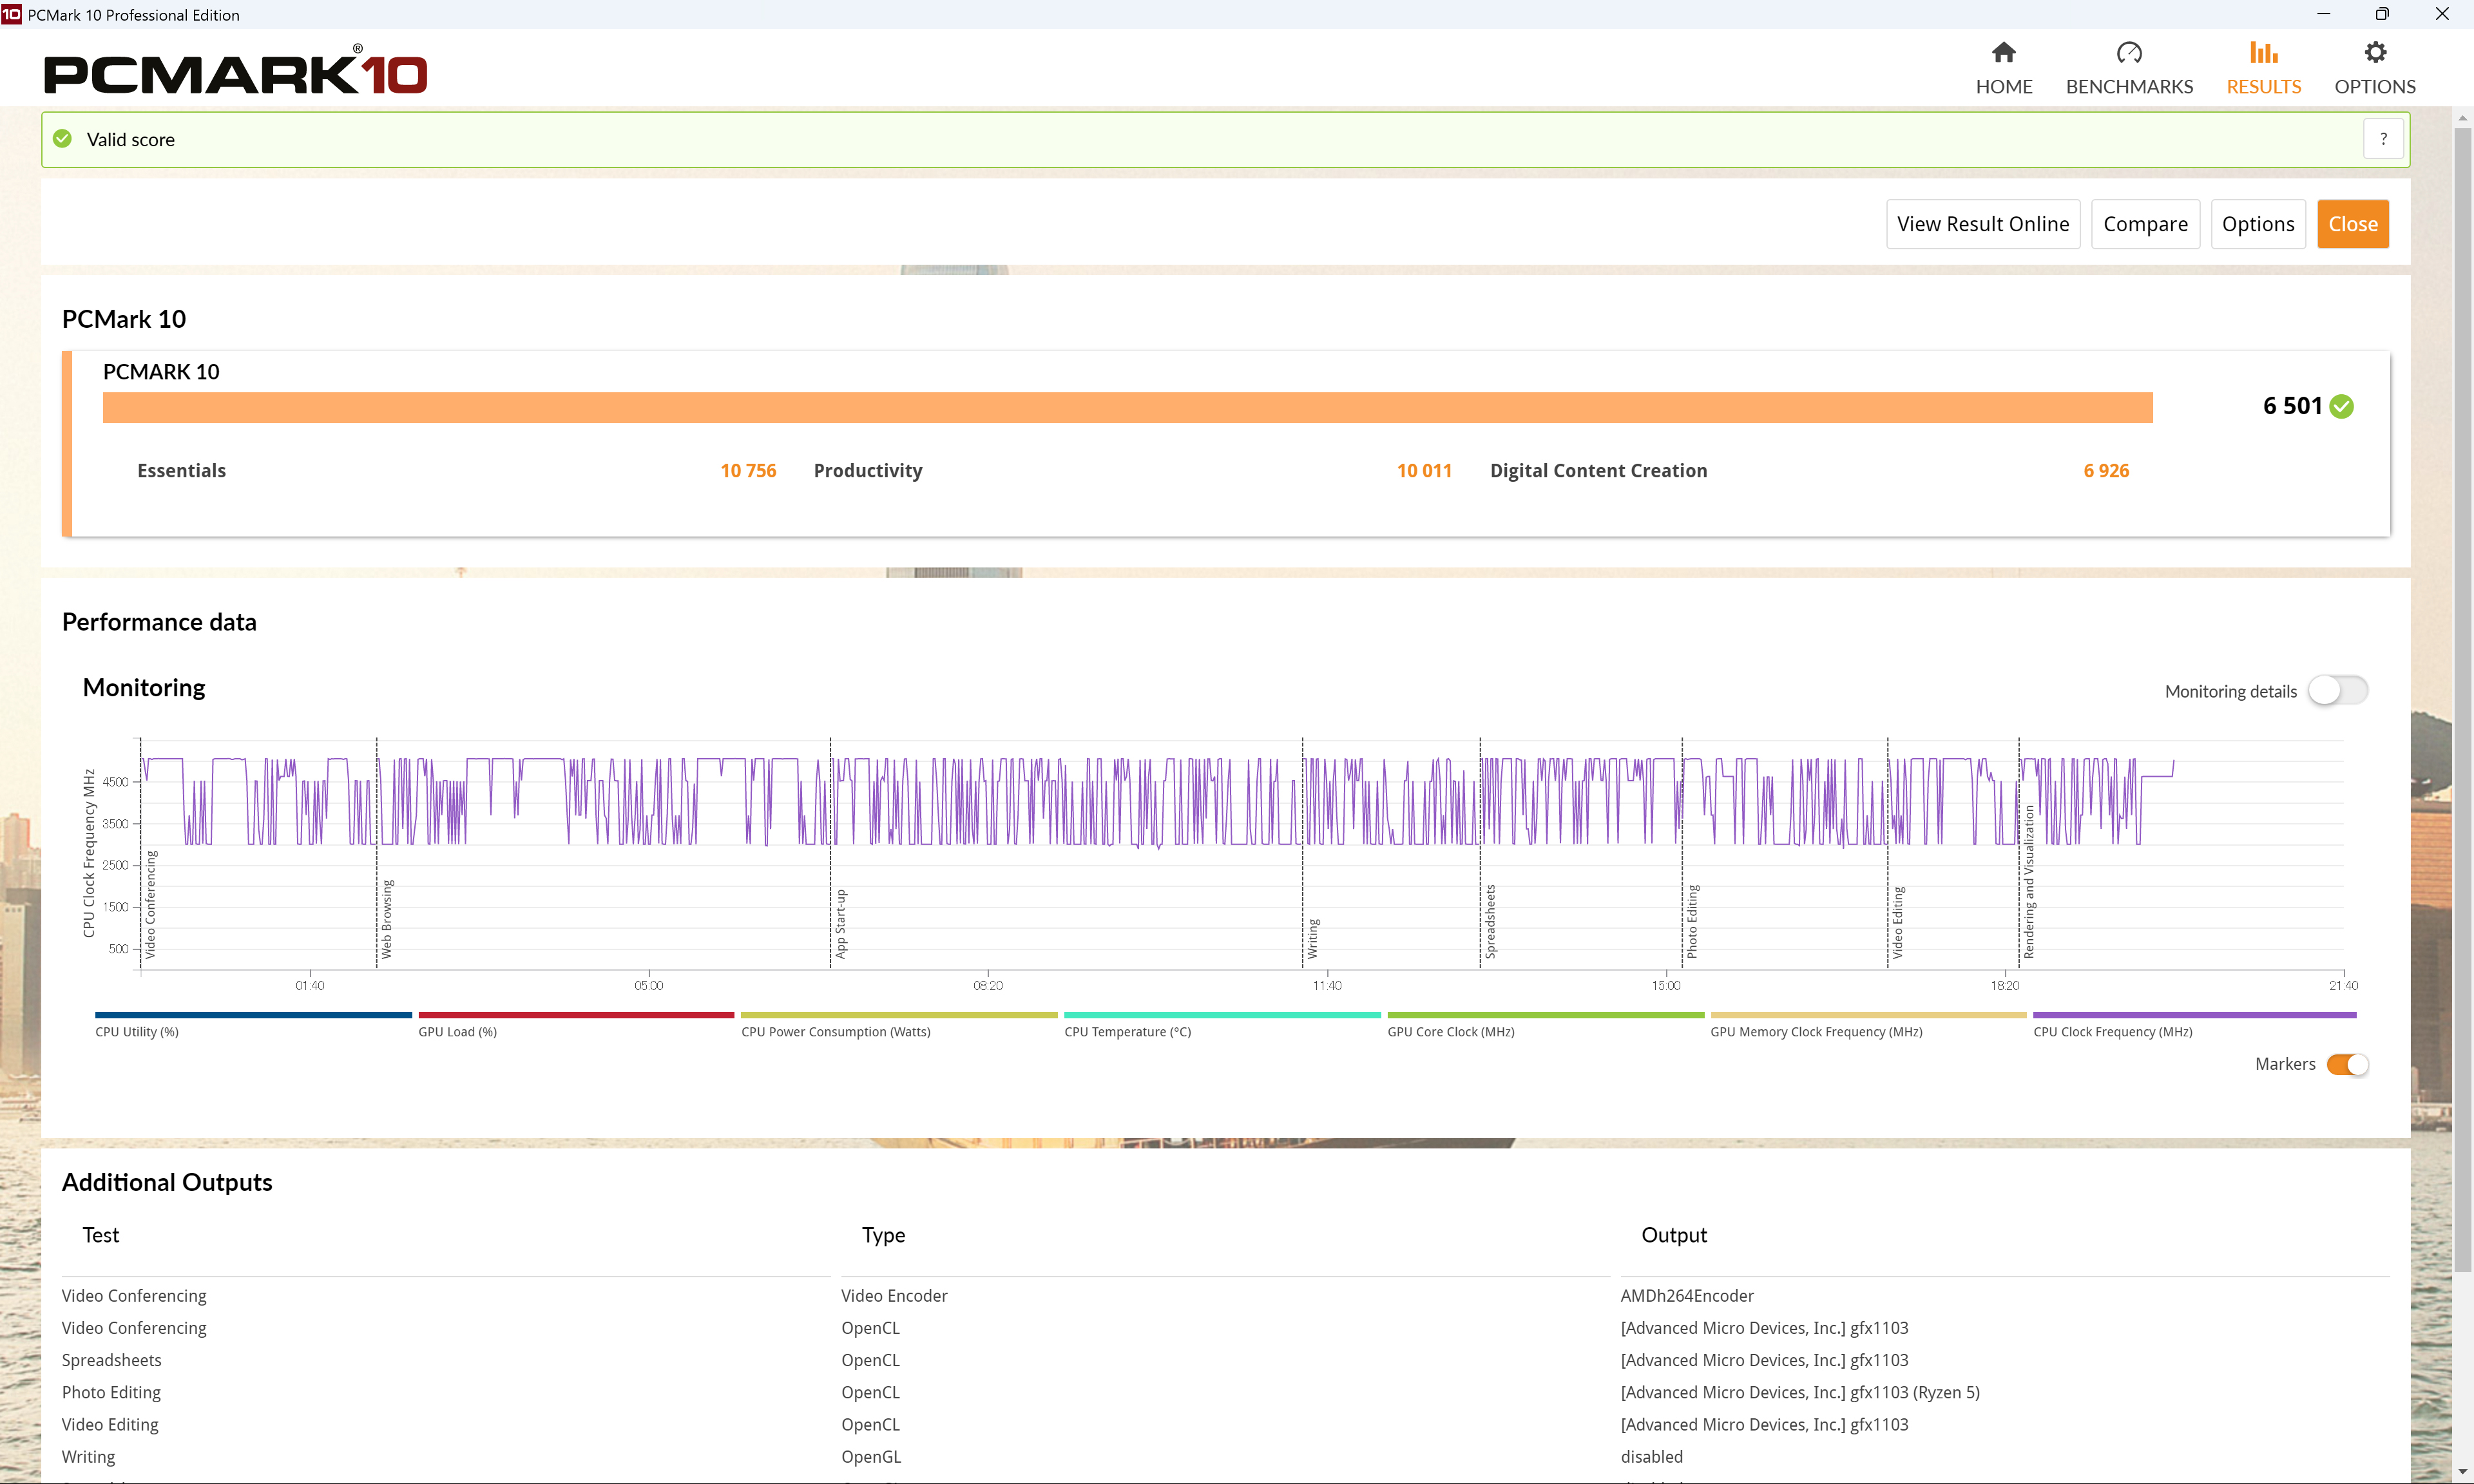Open Benchmarks via gauge icon

[x=2129, y=52]
